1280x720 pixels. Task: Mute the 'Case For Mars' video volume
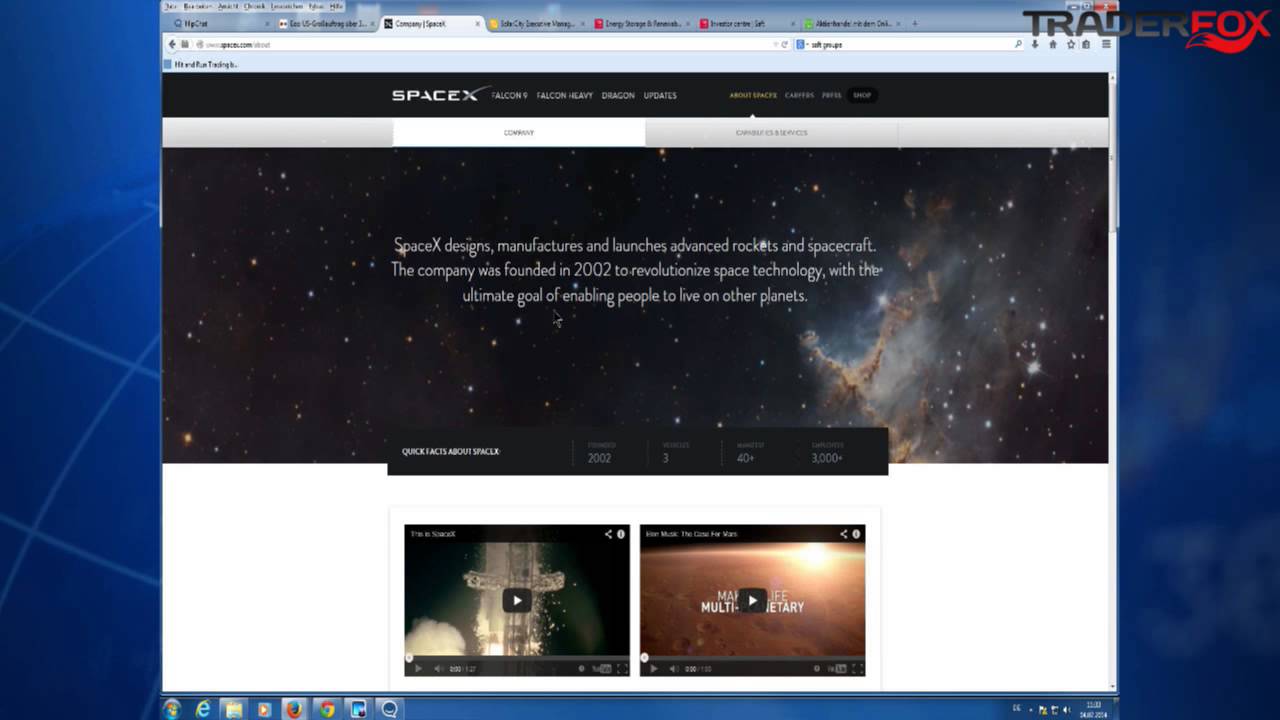[674, 669]
